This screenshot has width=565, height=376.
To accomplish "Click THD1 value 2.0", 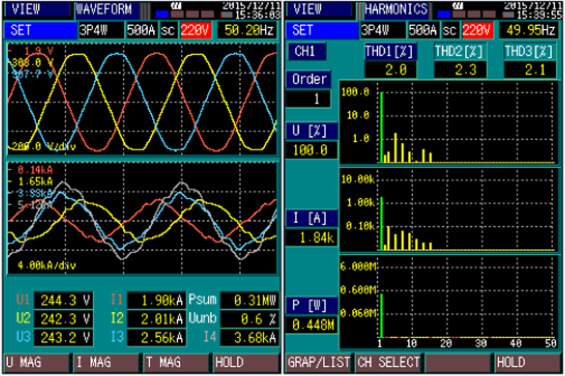I will pos(390,70).
